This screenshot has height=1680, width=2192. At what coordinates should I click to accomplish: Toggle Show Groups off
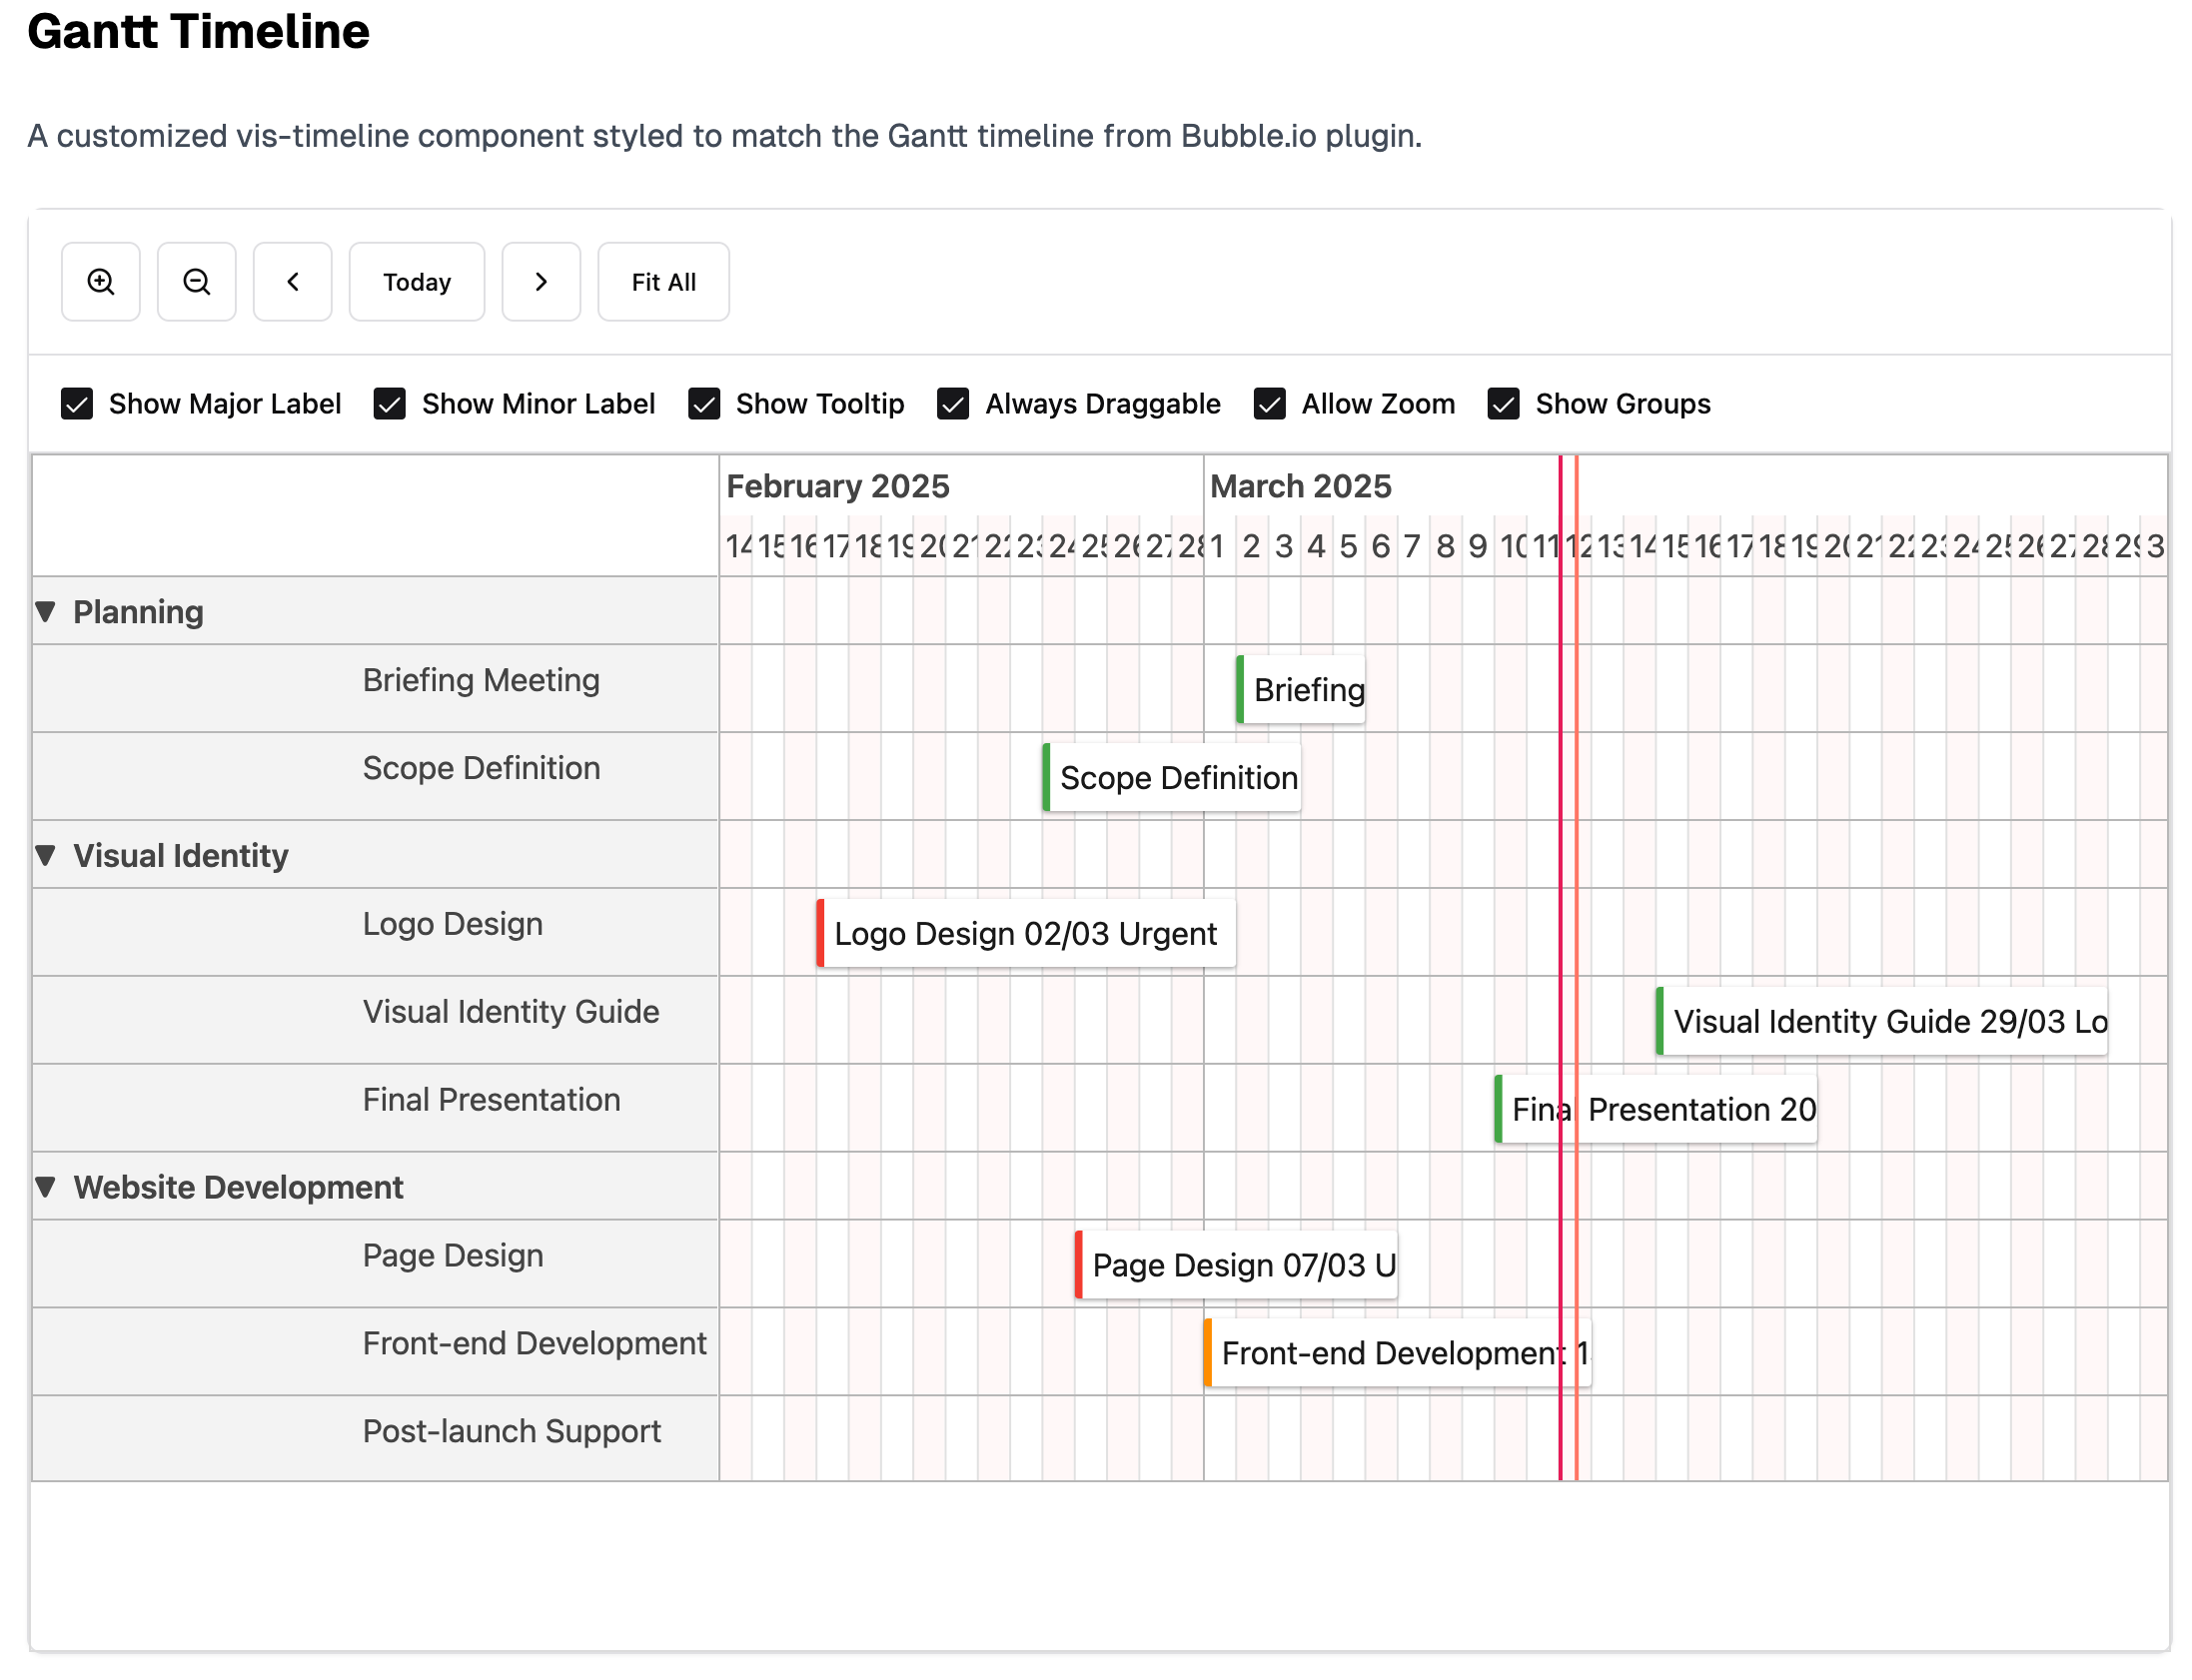(x=1503, y=404)
